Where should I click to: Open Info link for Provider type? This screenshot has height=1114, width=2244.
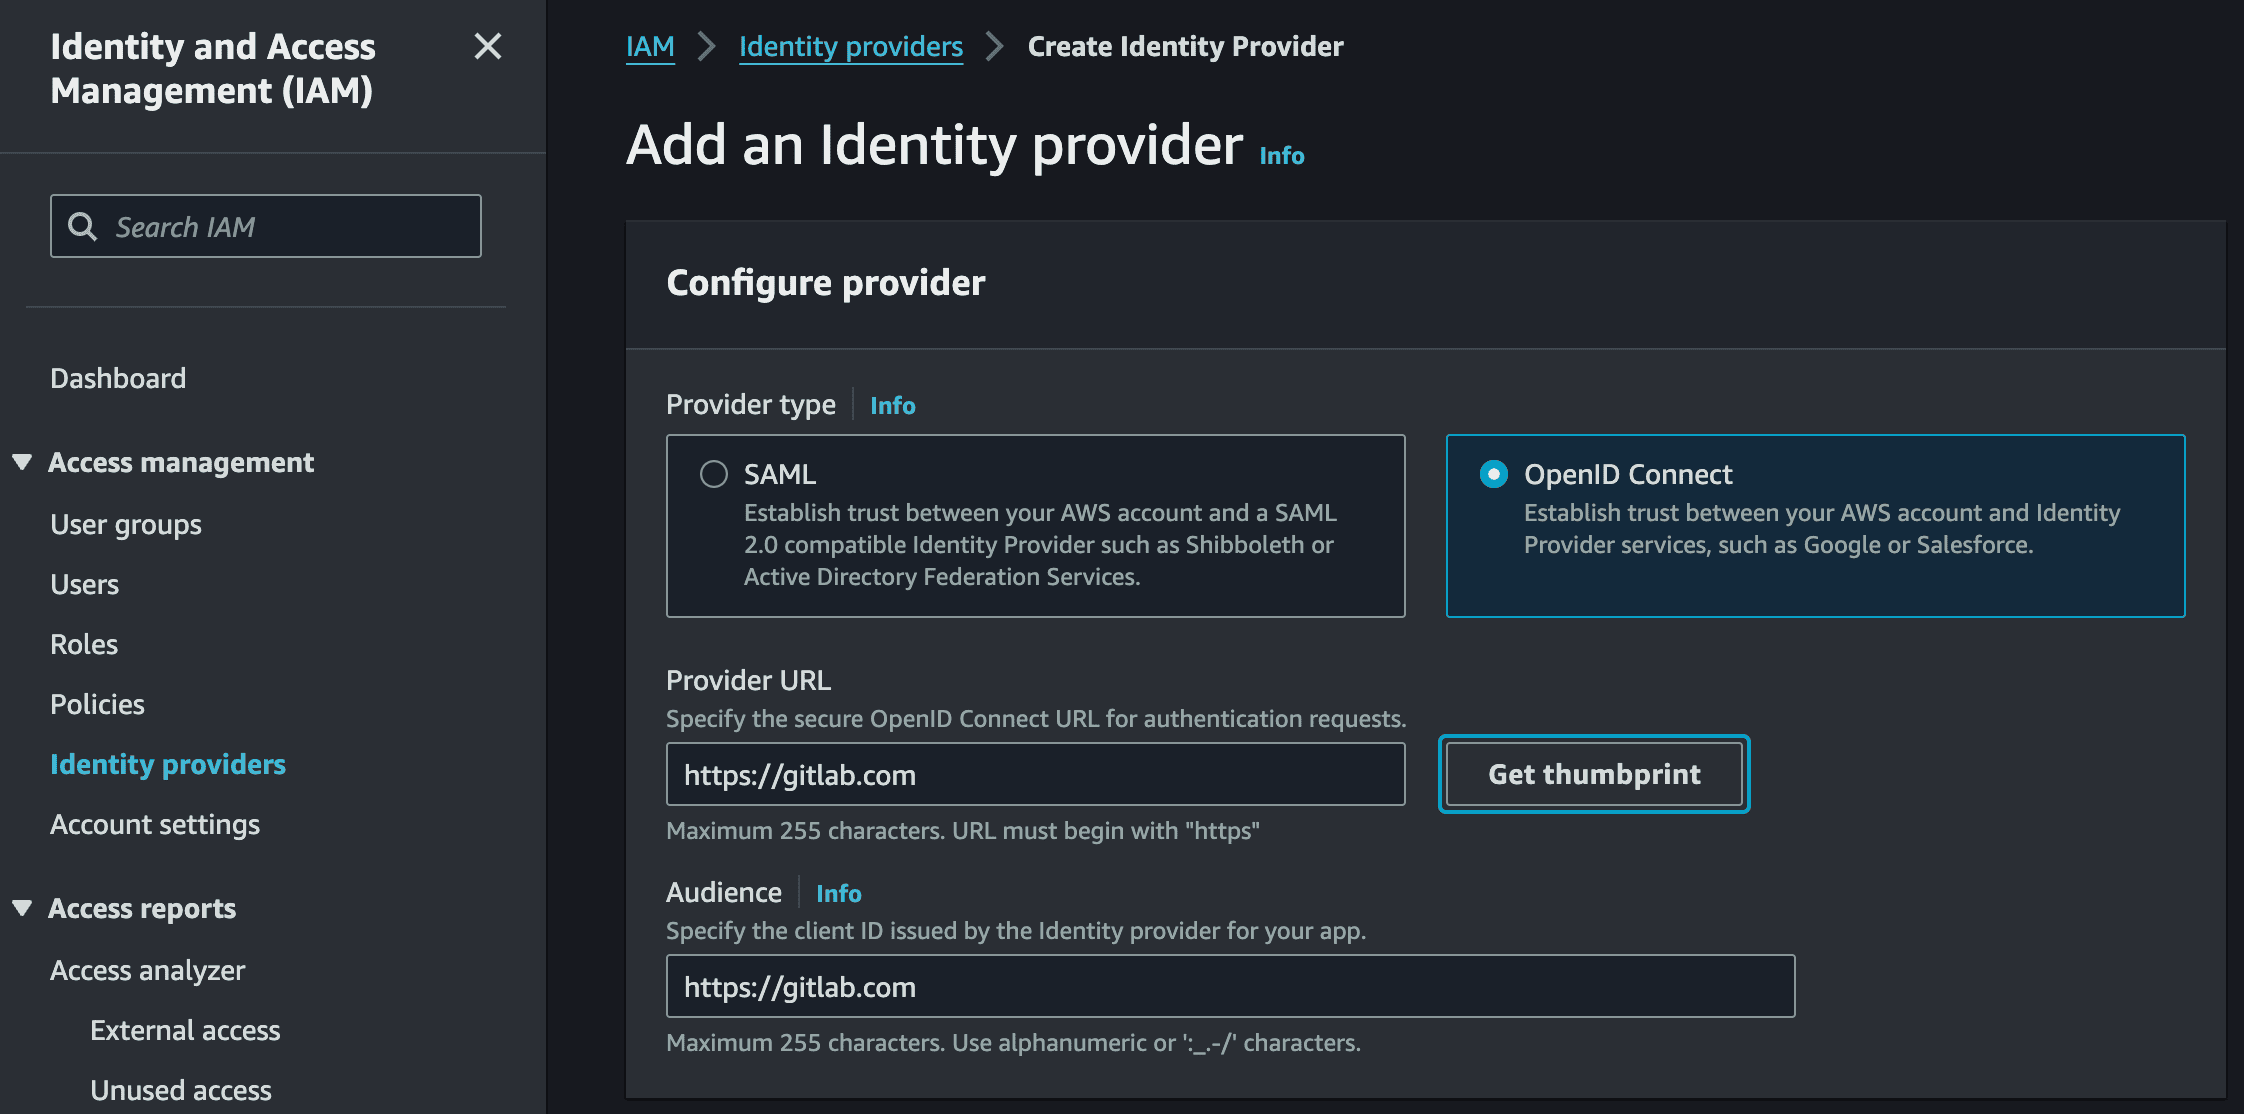click(x=893, y=405)
